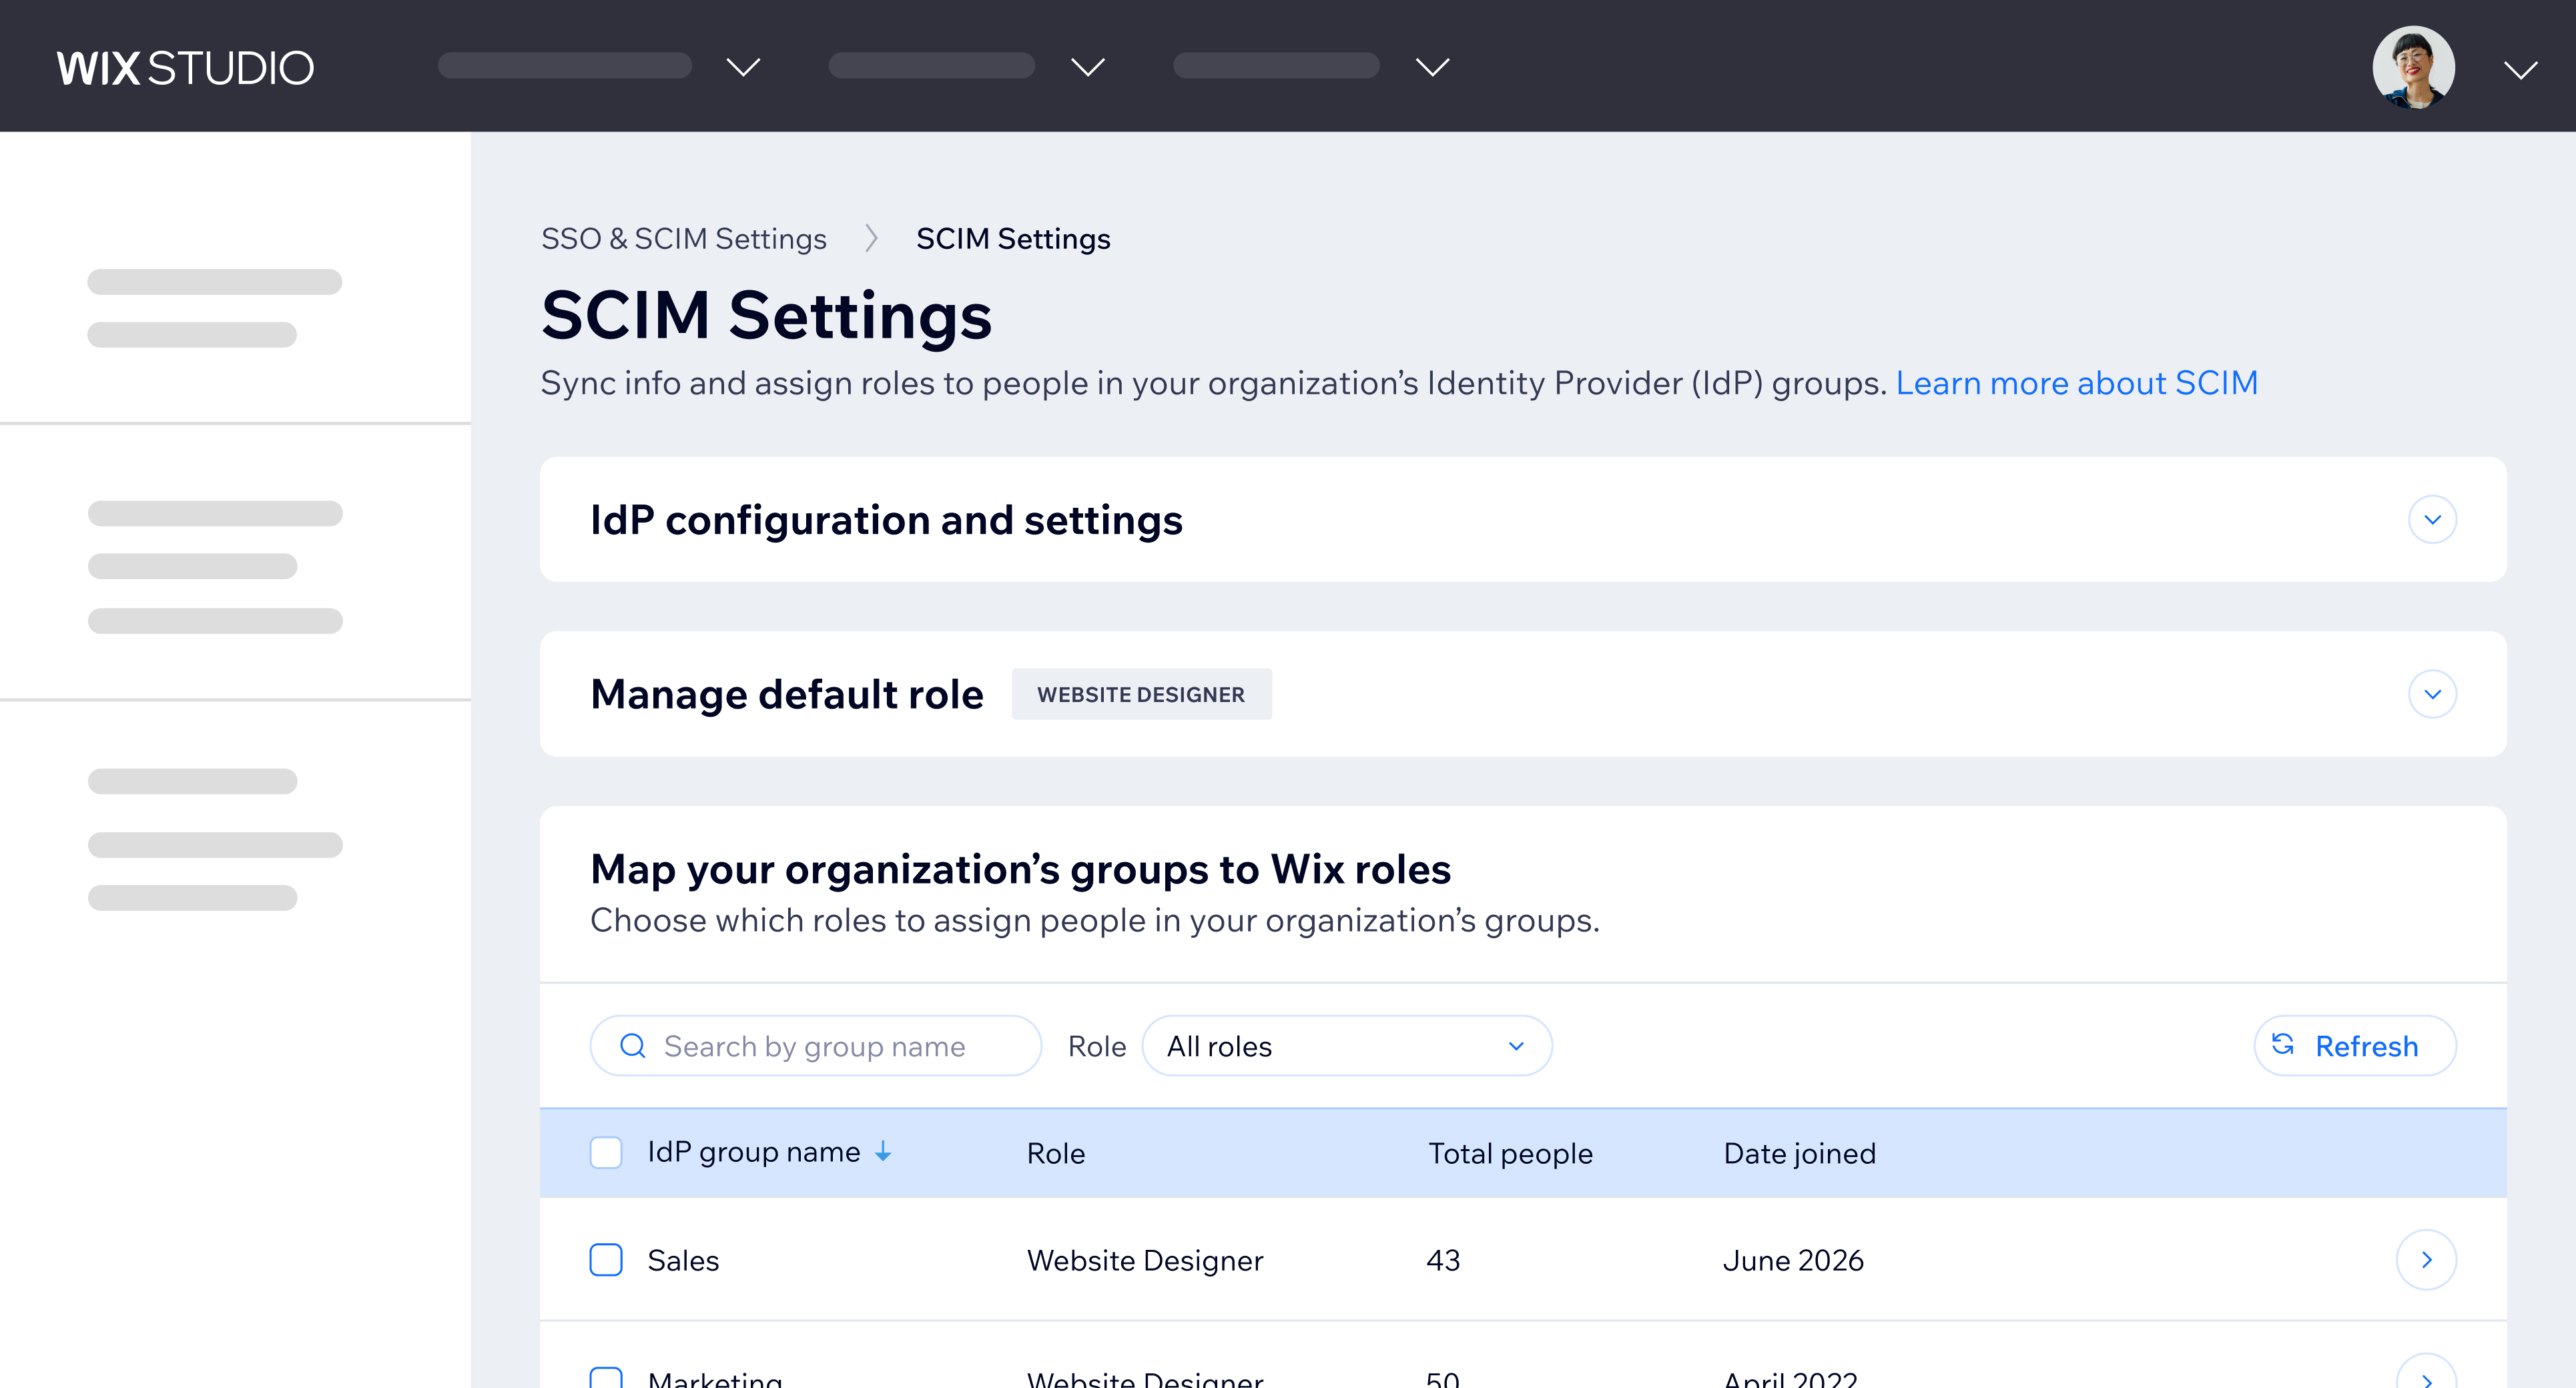Screen dimensions: 2576x1388
Task: Expand the account menu chevron beside avatar
Action: tap(2520, 69)
